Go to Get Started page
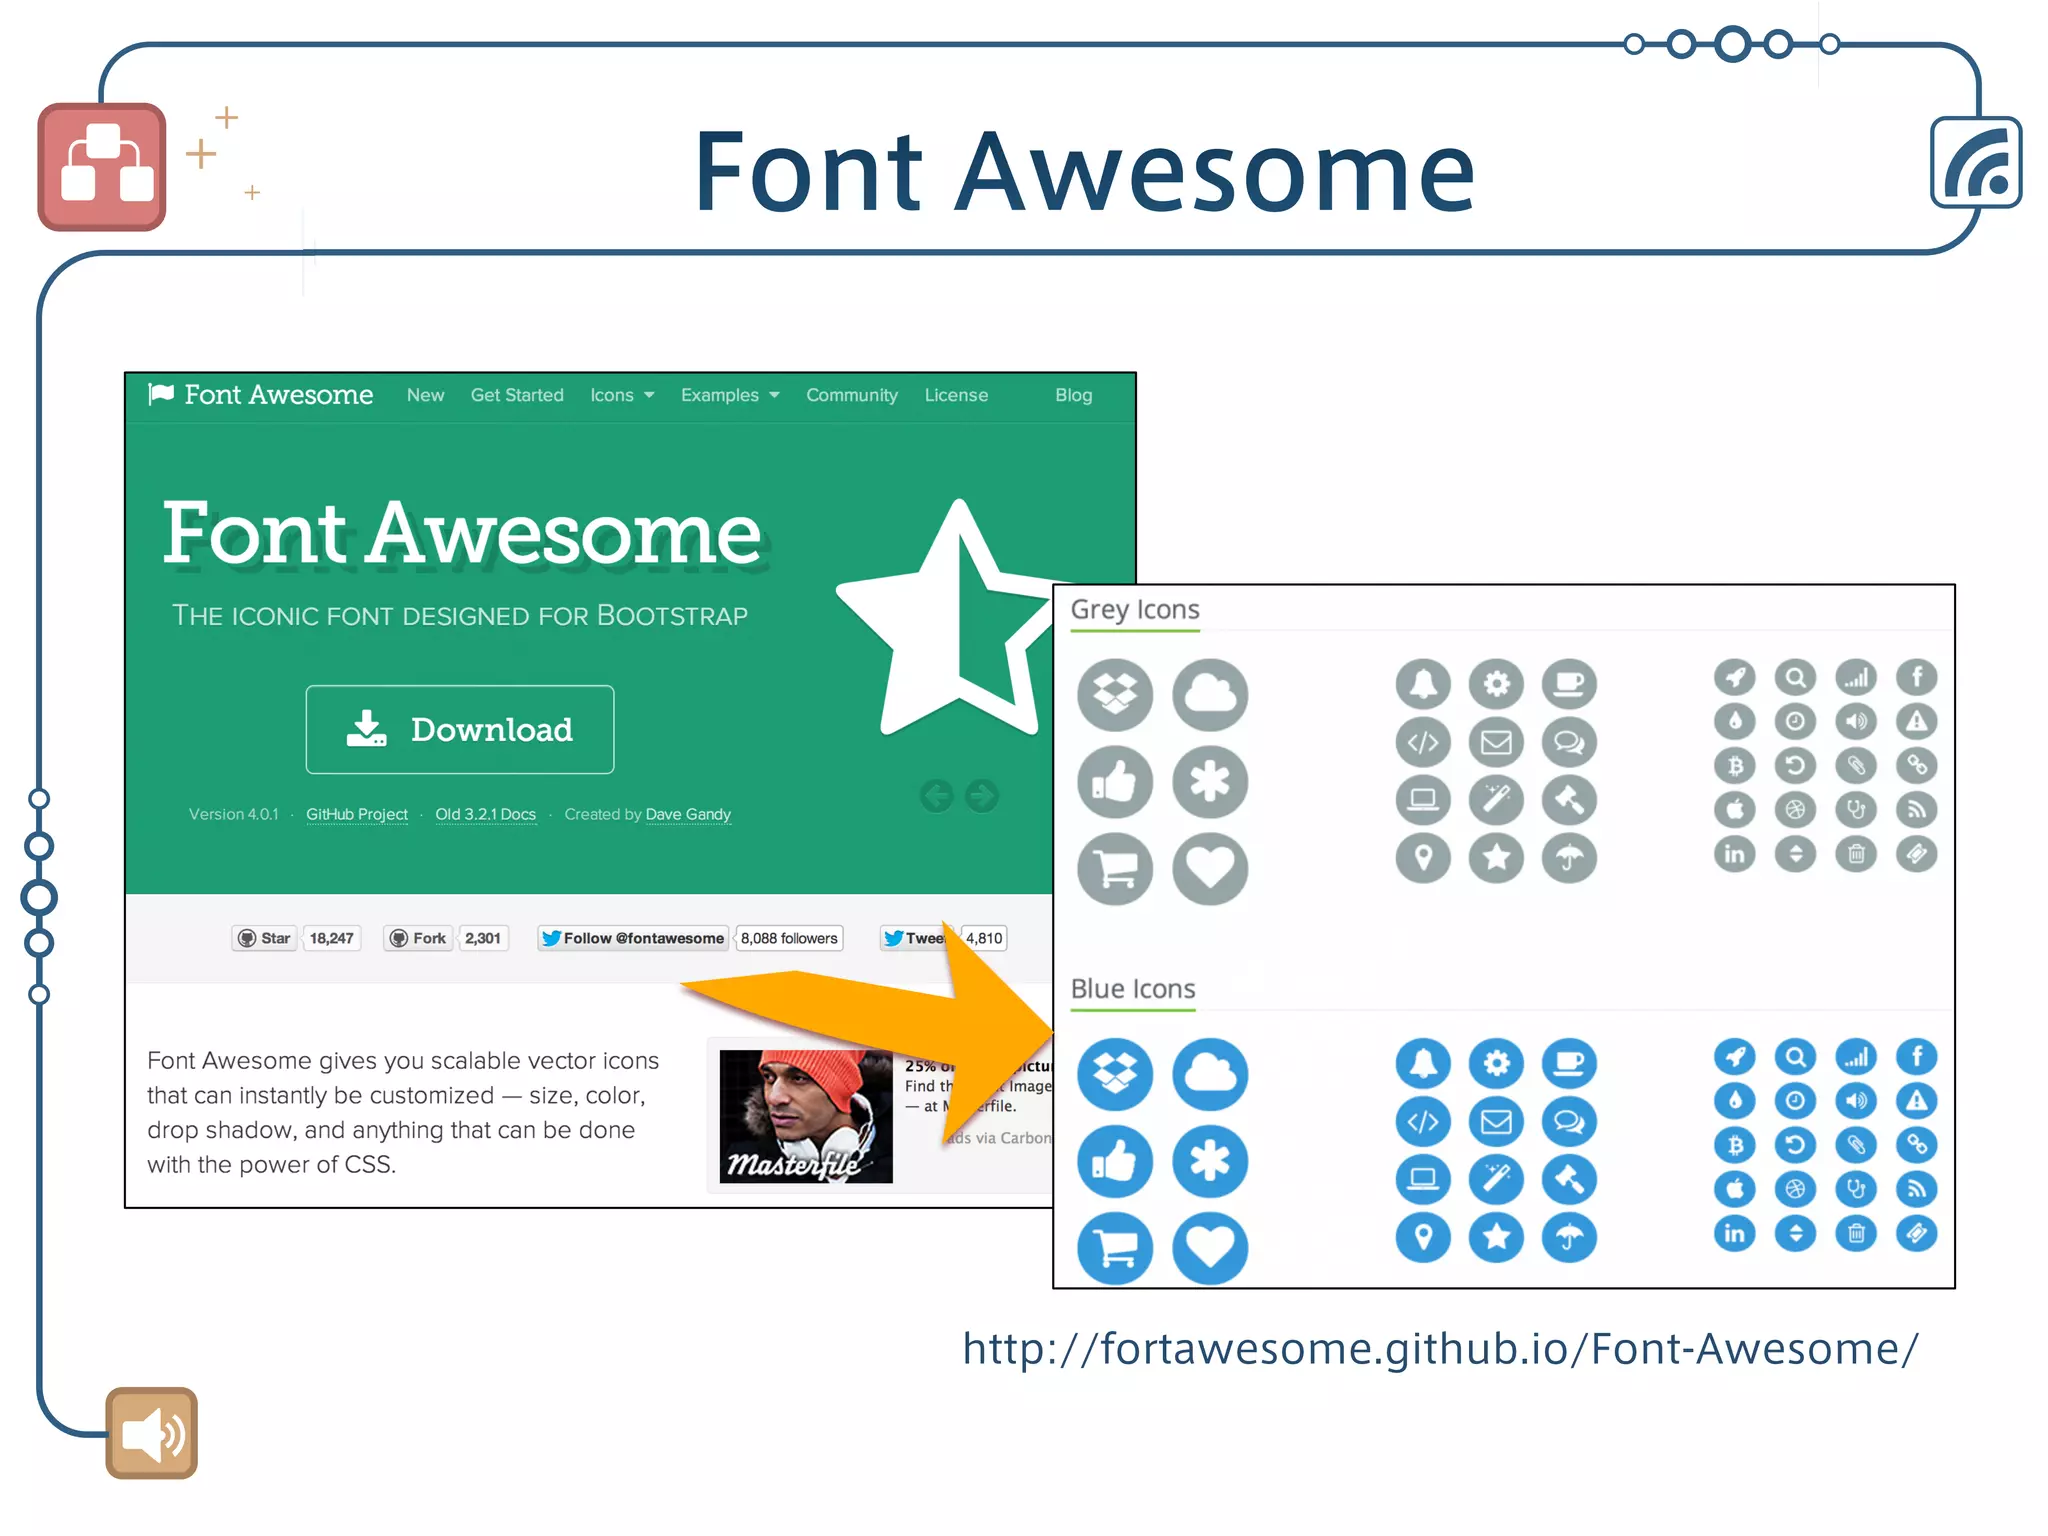 [x=517, y=395]
